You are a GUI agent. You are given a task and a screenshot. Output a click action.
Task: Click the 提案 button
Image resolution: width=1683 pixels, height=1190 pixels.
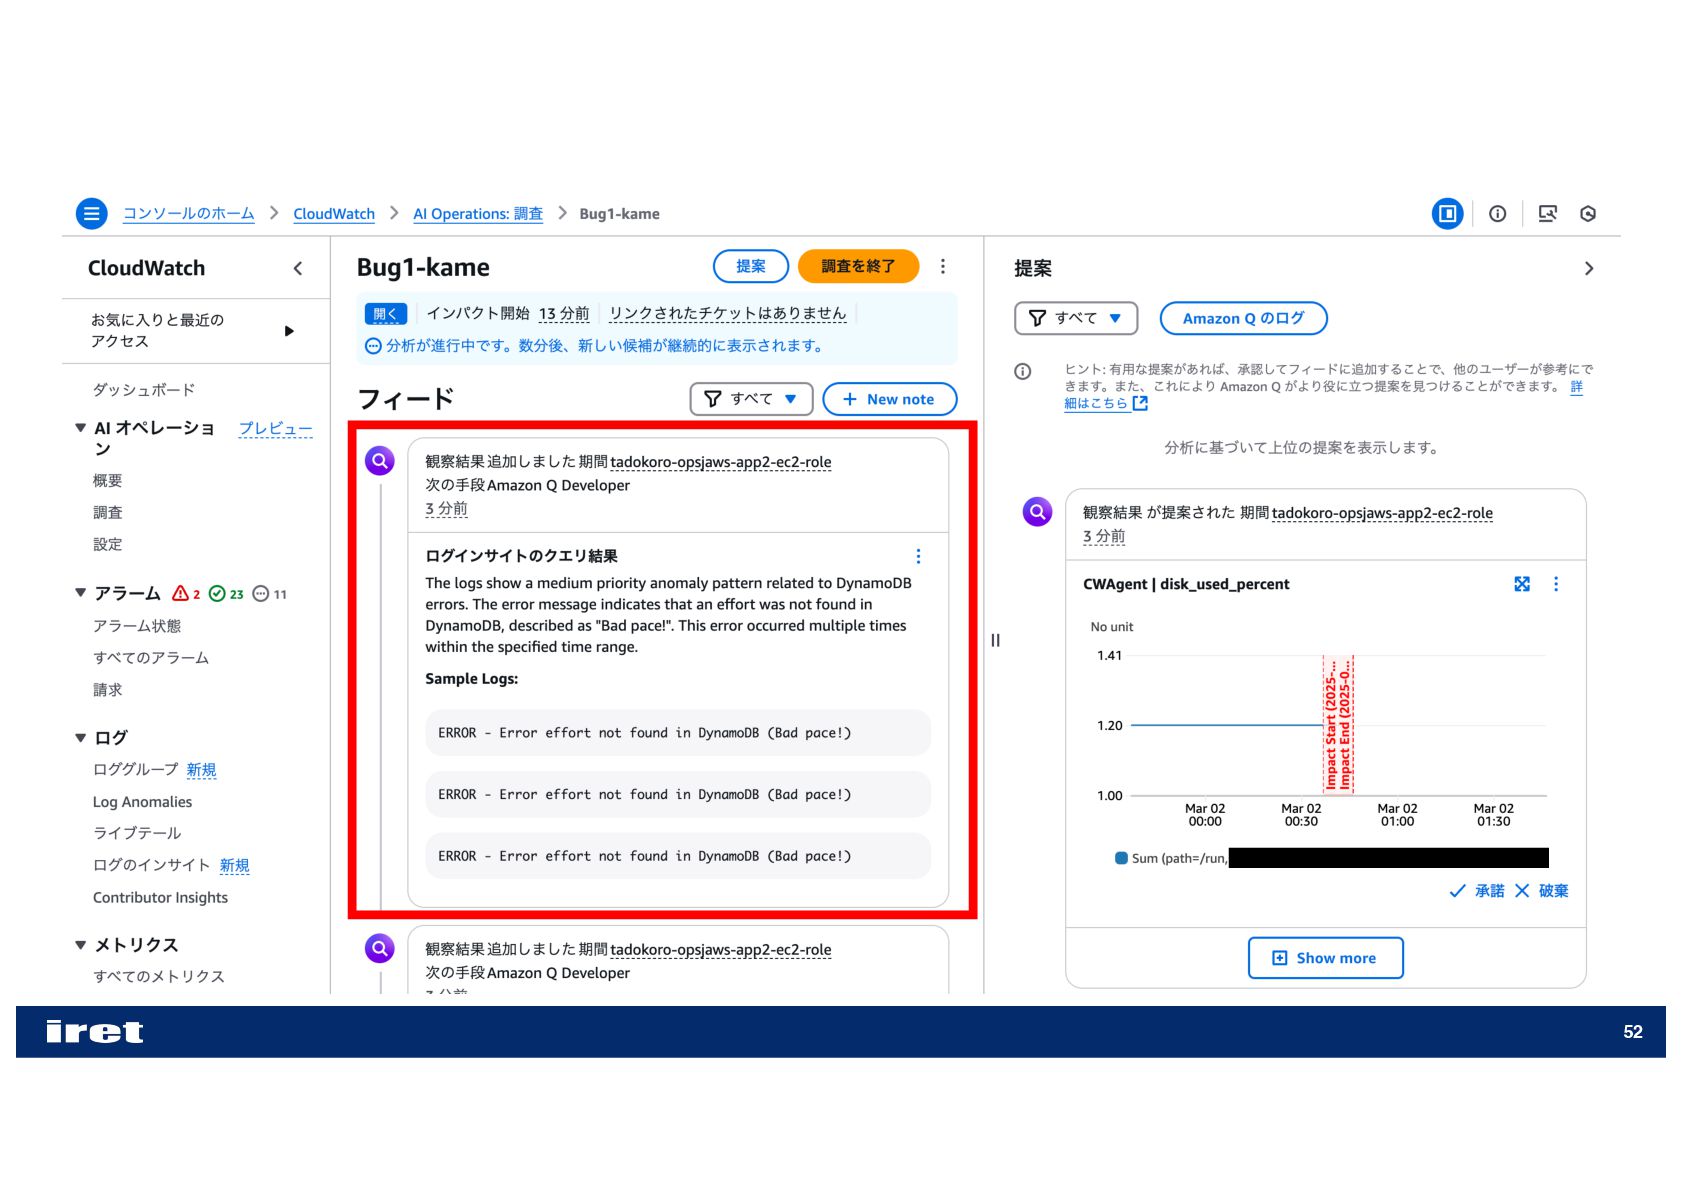coord(750,266)
